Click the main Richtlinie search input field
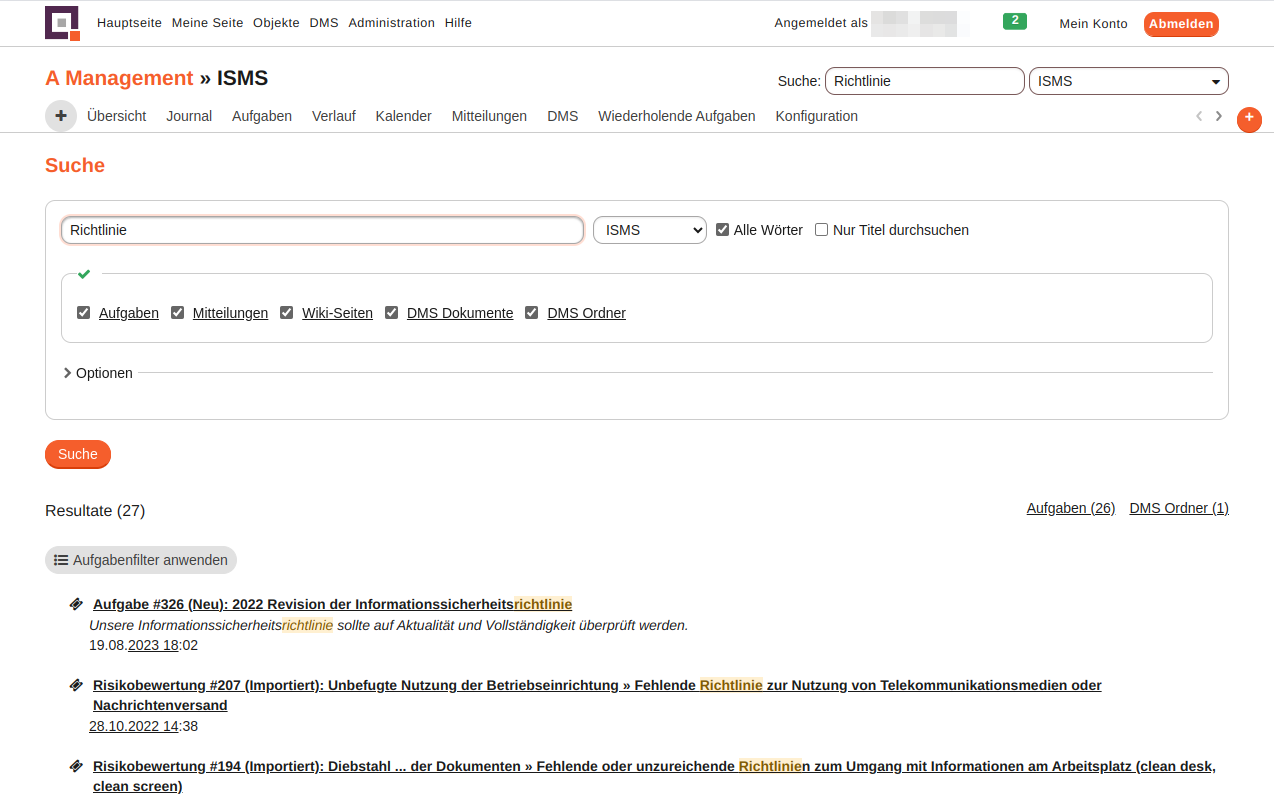This screenshot has width=1274, height=797. click(322, 230)
